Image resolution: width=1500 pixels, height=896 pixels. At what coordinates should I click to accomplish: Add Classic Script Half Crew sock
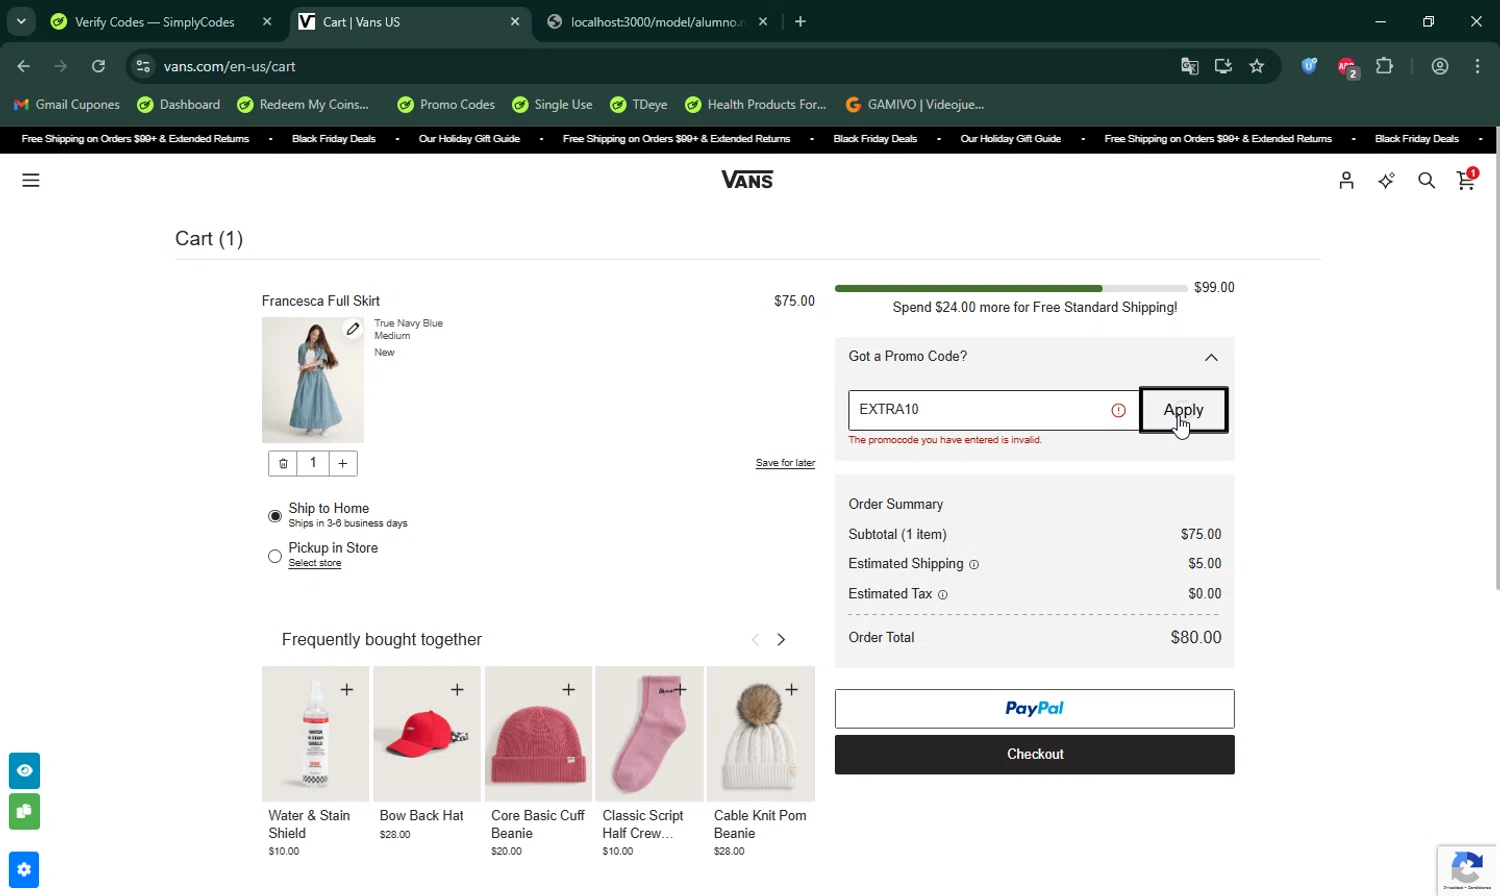point(680,689)
